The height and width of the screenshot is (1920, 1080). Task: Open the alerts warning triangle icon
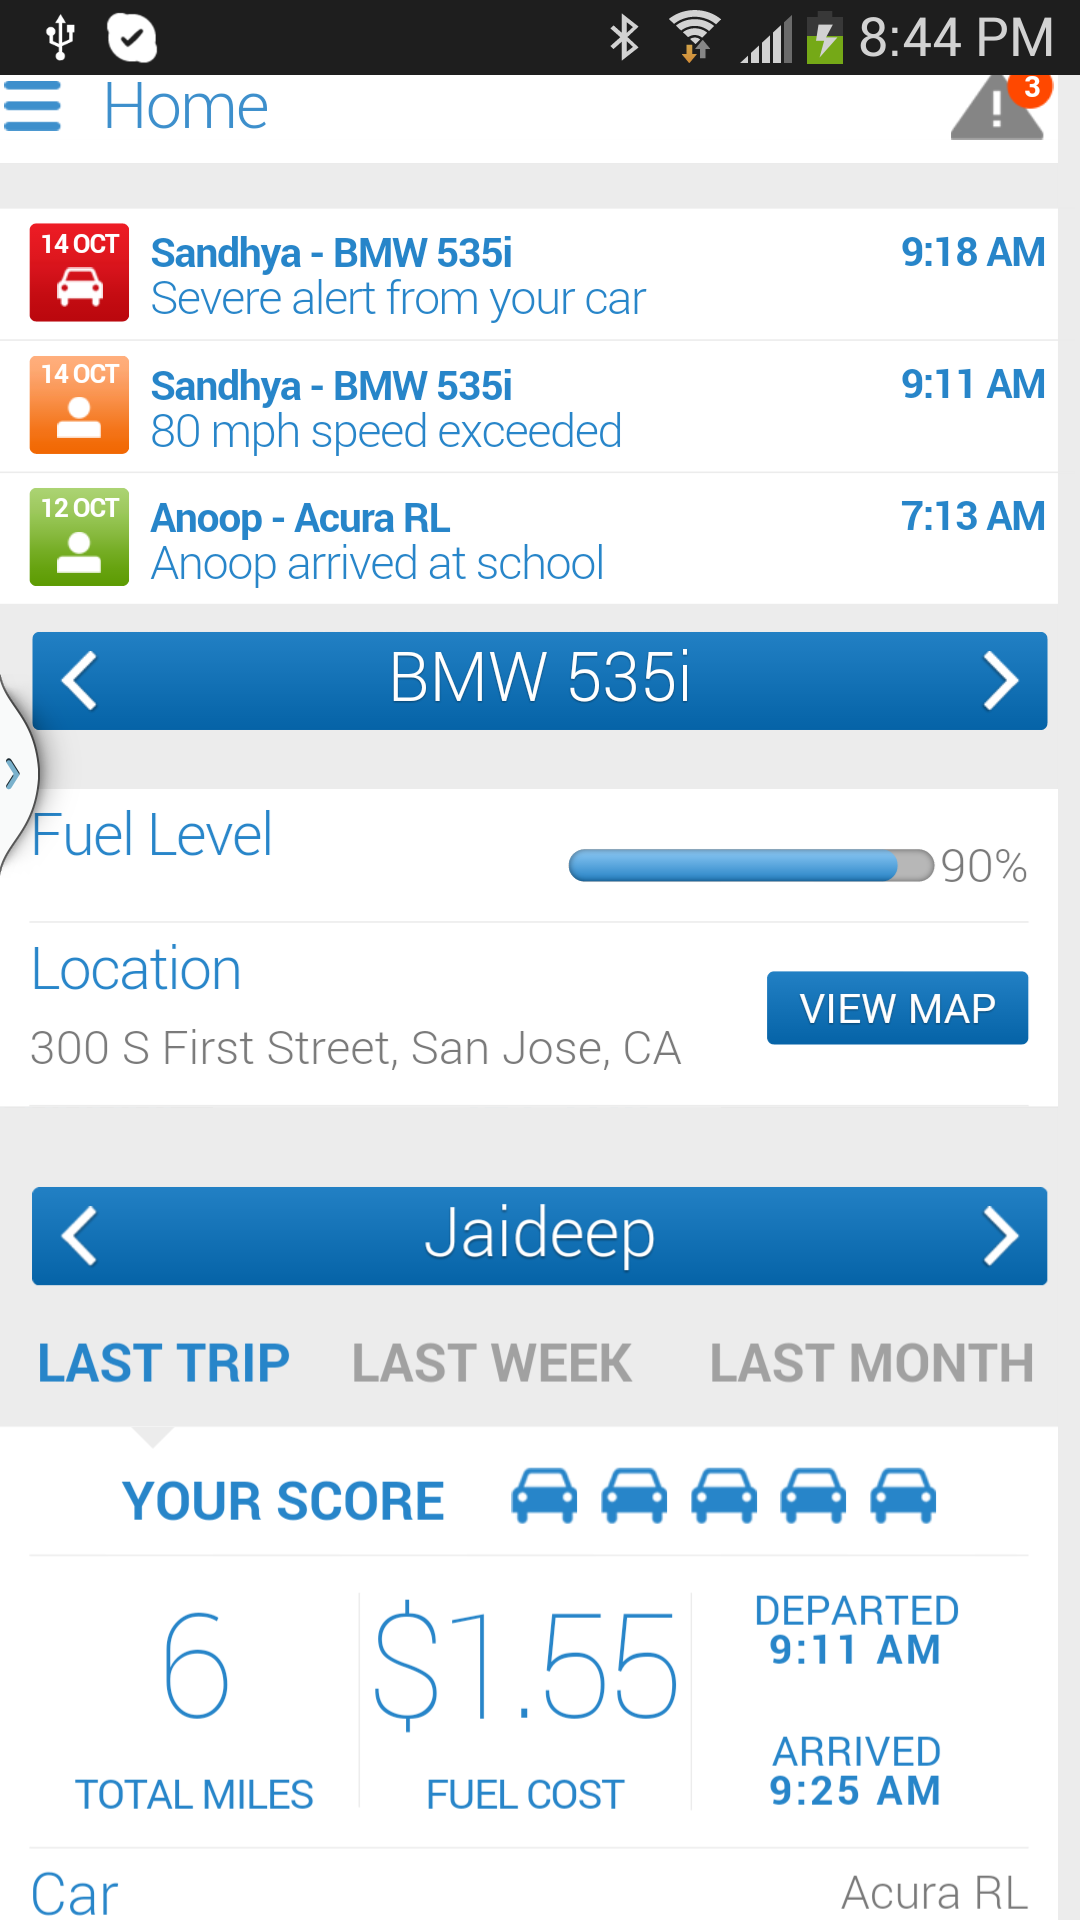tap(998, 108)
